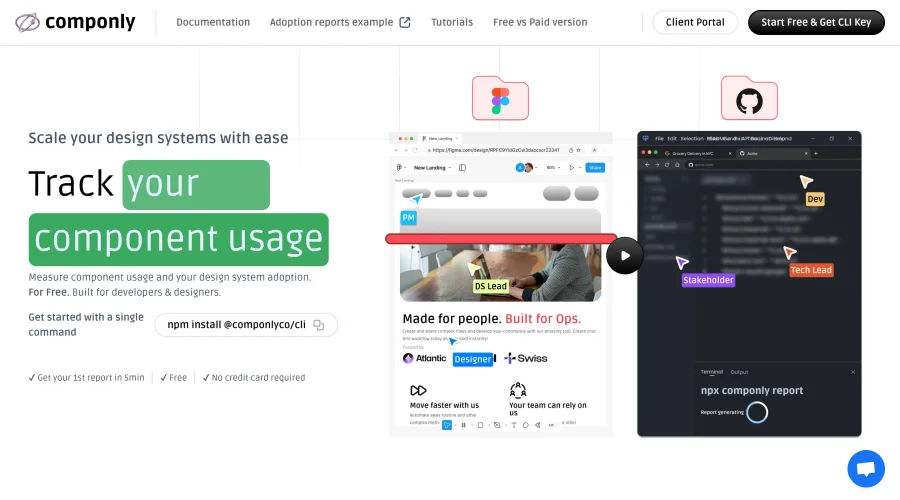Screen dimensions: 900x500
Task: Open the Documentation menu item
Action: (x=213, y=22)
